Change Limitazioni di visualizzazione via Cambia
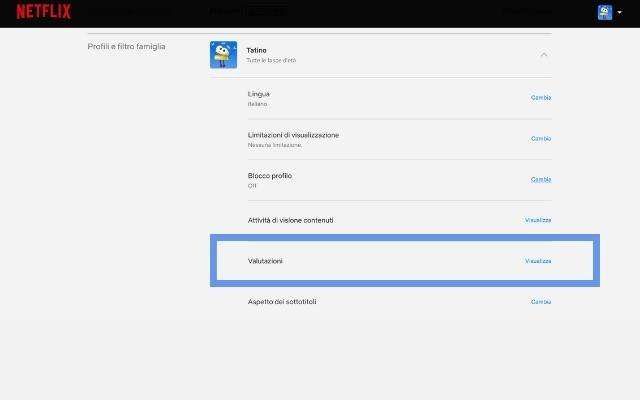The image size is (640, 400). tap(540, 139)
